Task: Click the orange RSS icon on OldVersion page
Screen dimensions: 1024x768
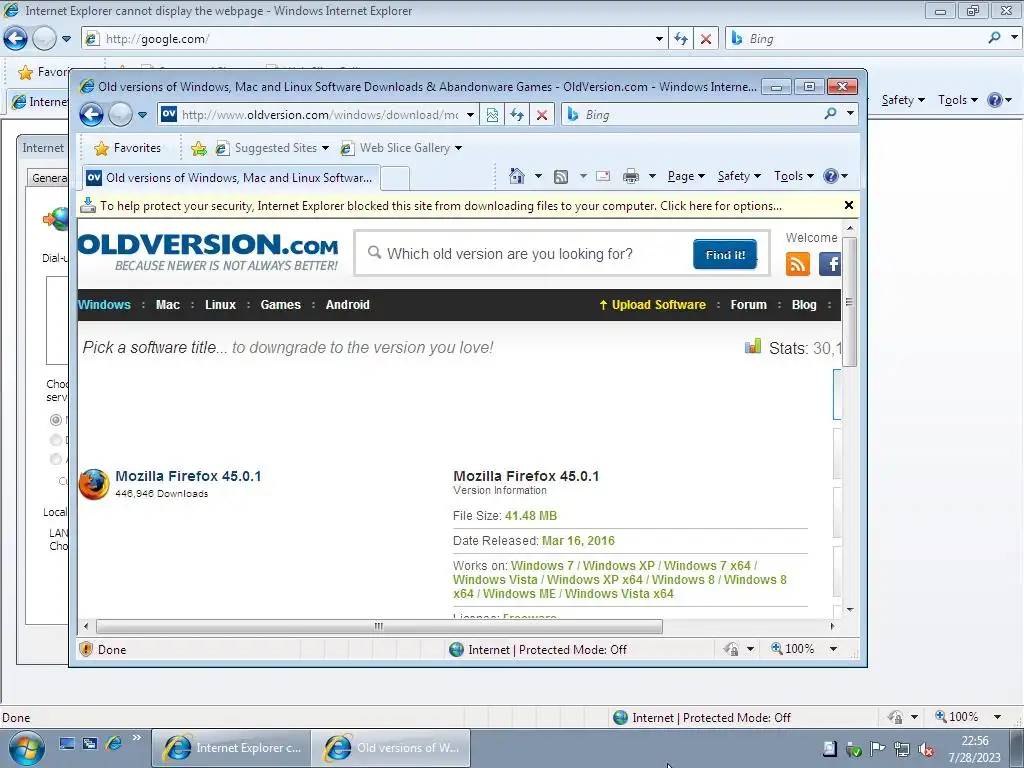Action: click(797, 264)
